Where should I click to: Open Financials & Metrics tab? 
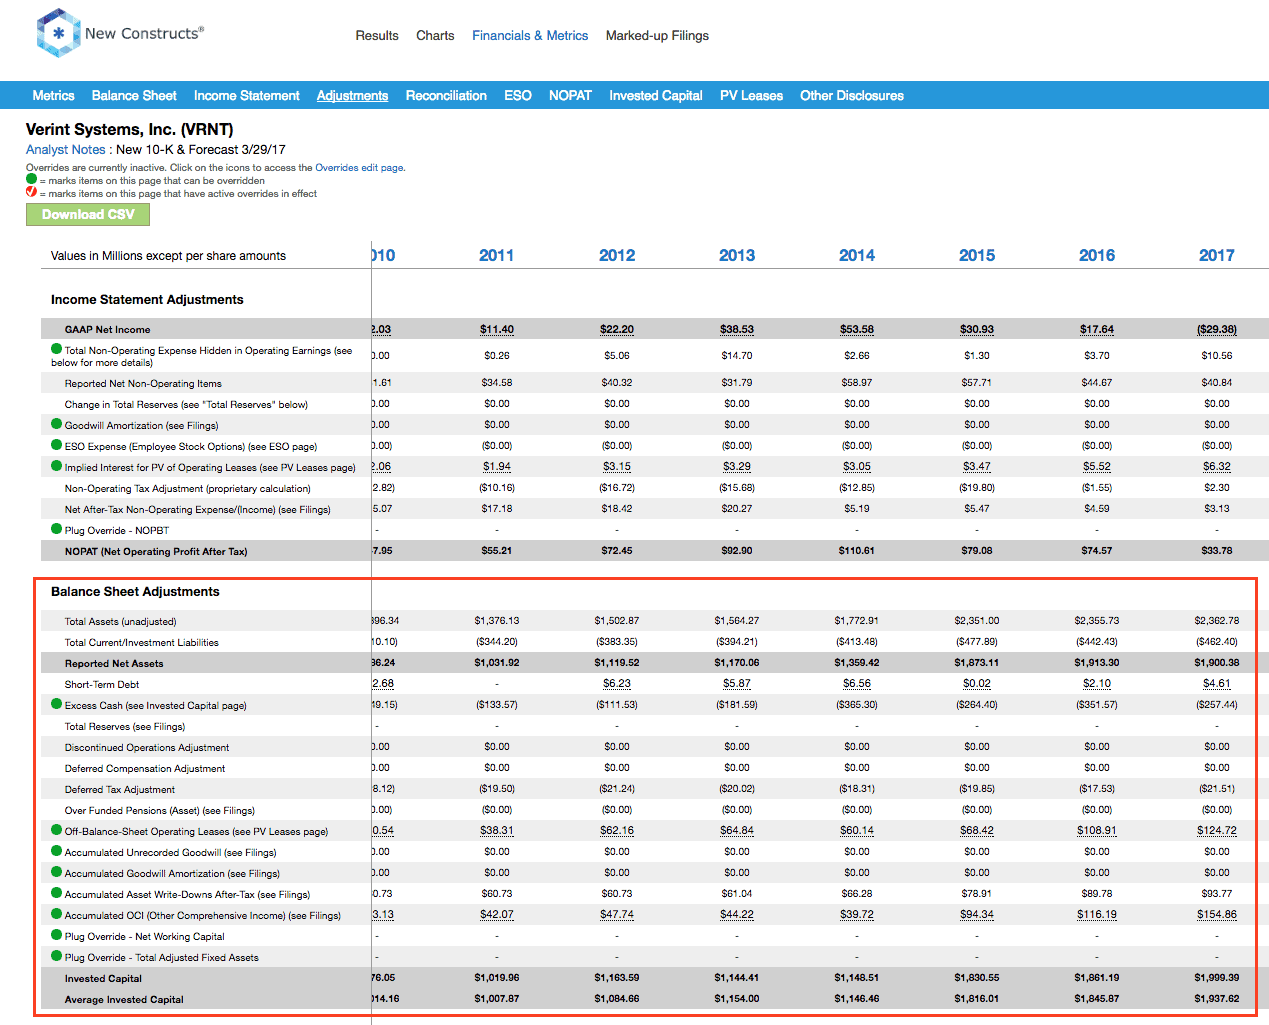coord(530,35)
